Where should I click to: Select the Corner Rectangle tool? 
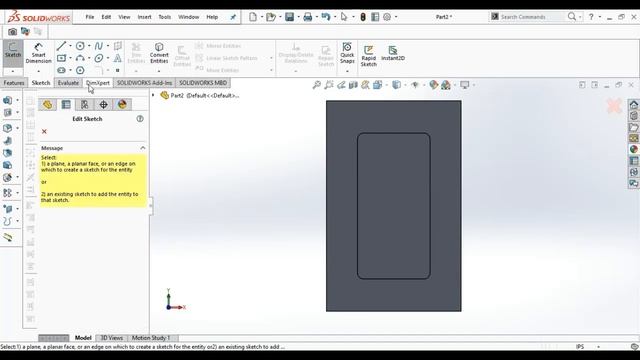[x=62, y=58]
